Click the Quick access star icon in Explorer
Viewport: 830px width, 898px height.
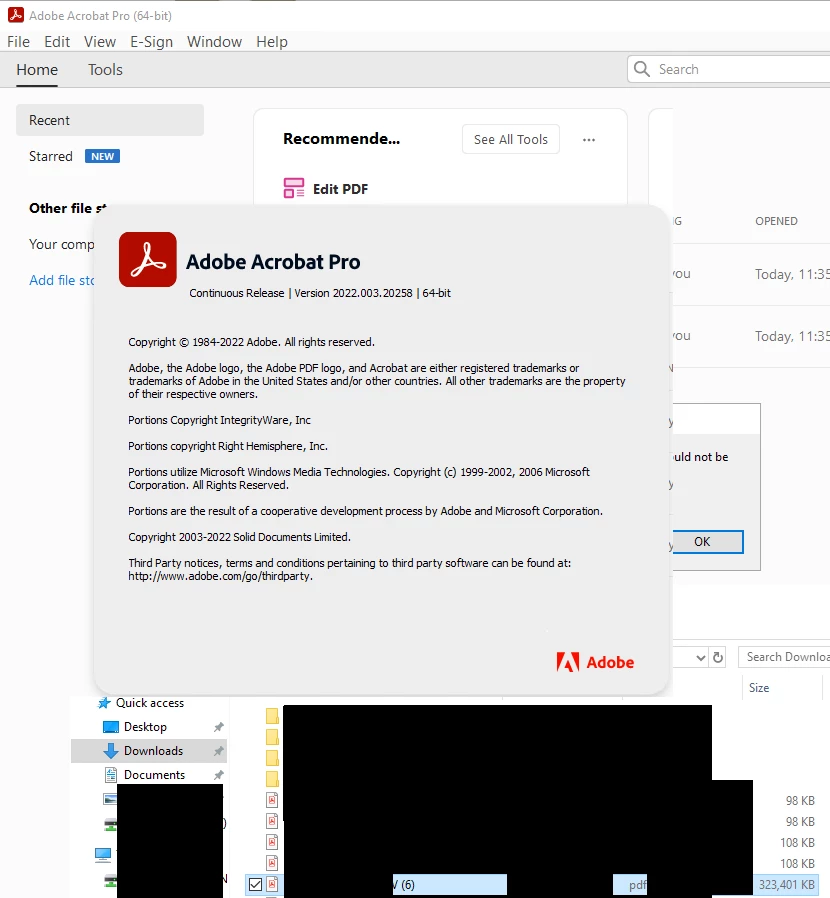coord(104,703)
